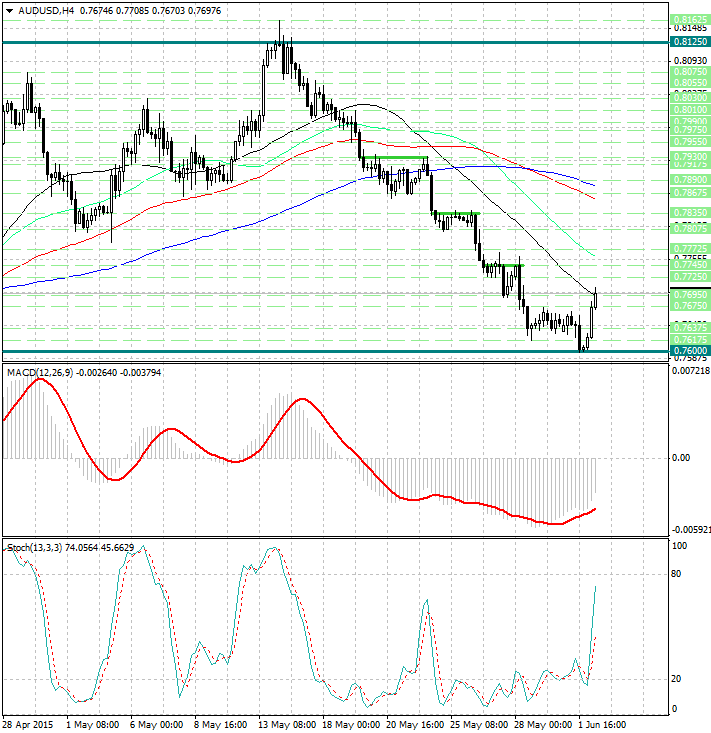
Task: Click the 1 May 08:00 time label
Action: click(93, 725)
